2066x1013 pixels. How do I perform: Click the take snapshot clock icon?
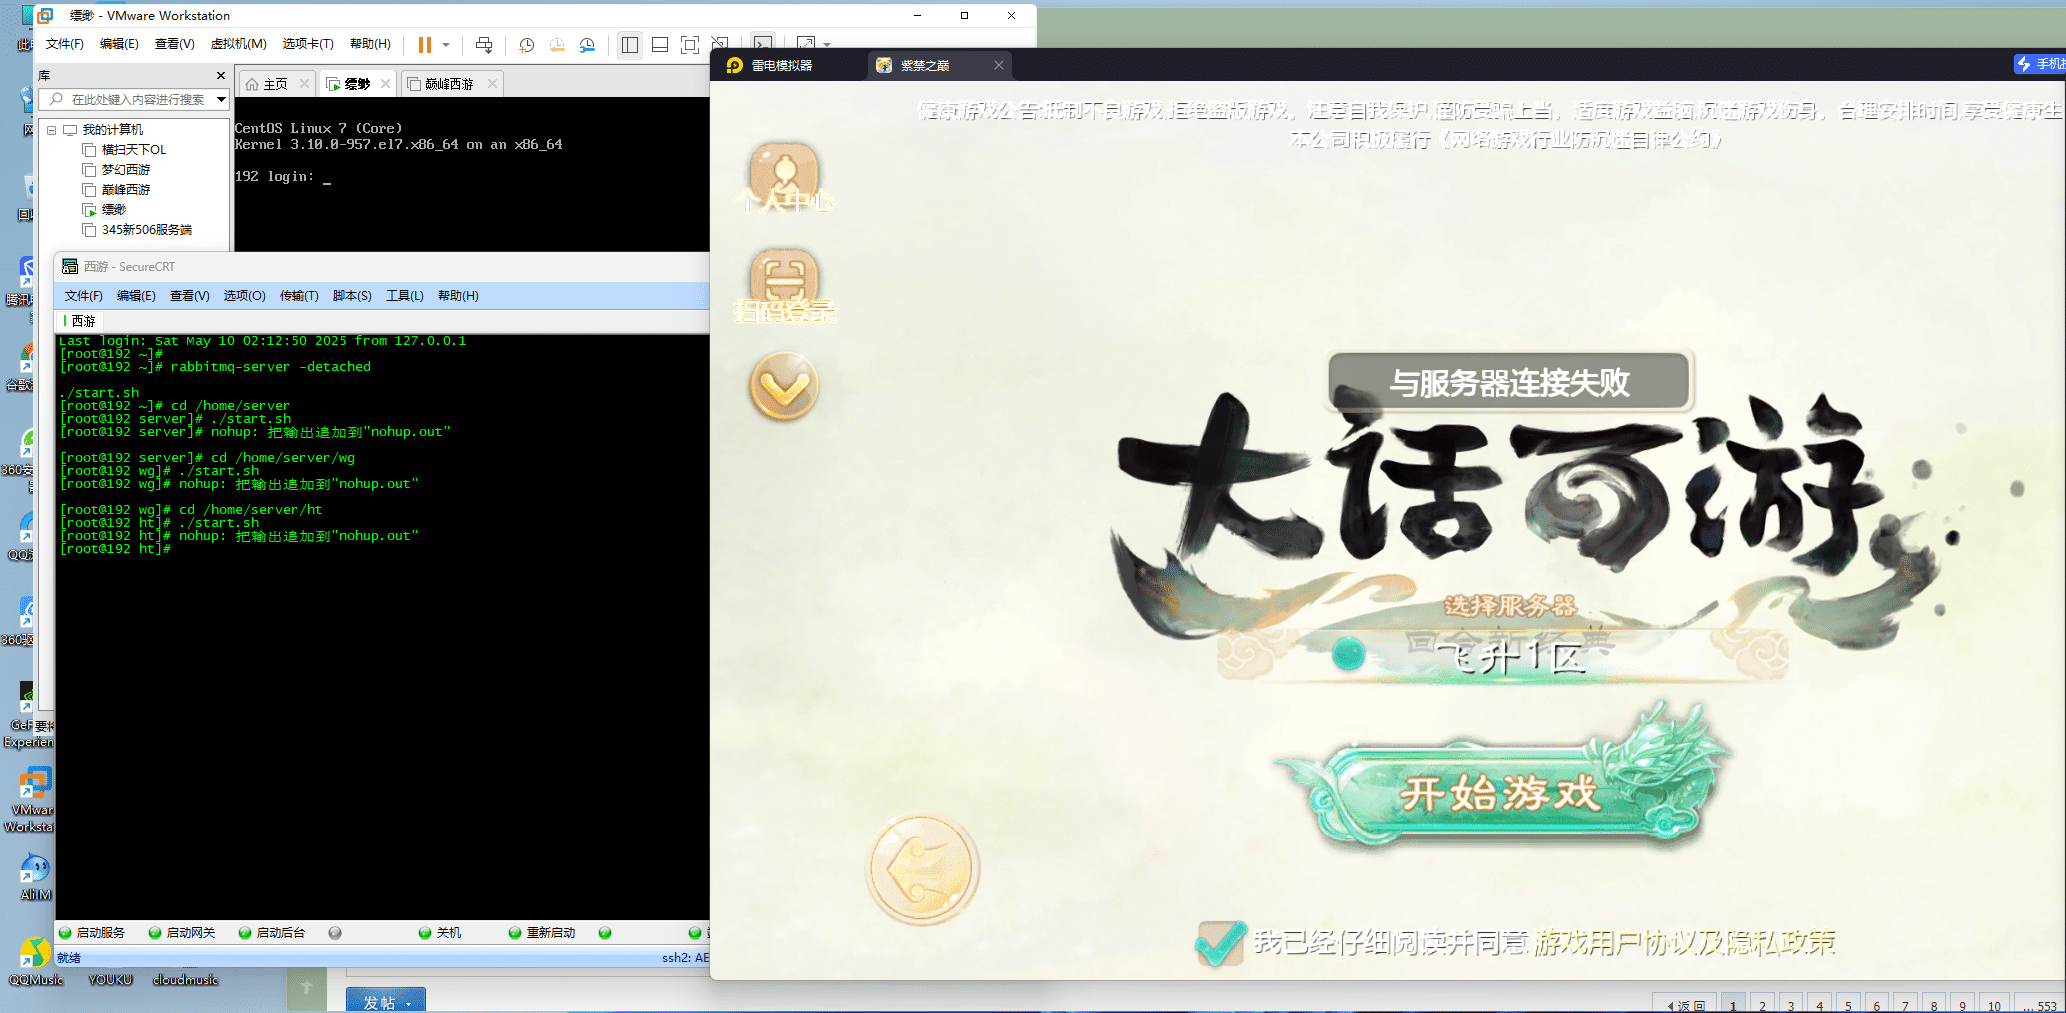pos(527,45)
